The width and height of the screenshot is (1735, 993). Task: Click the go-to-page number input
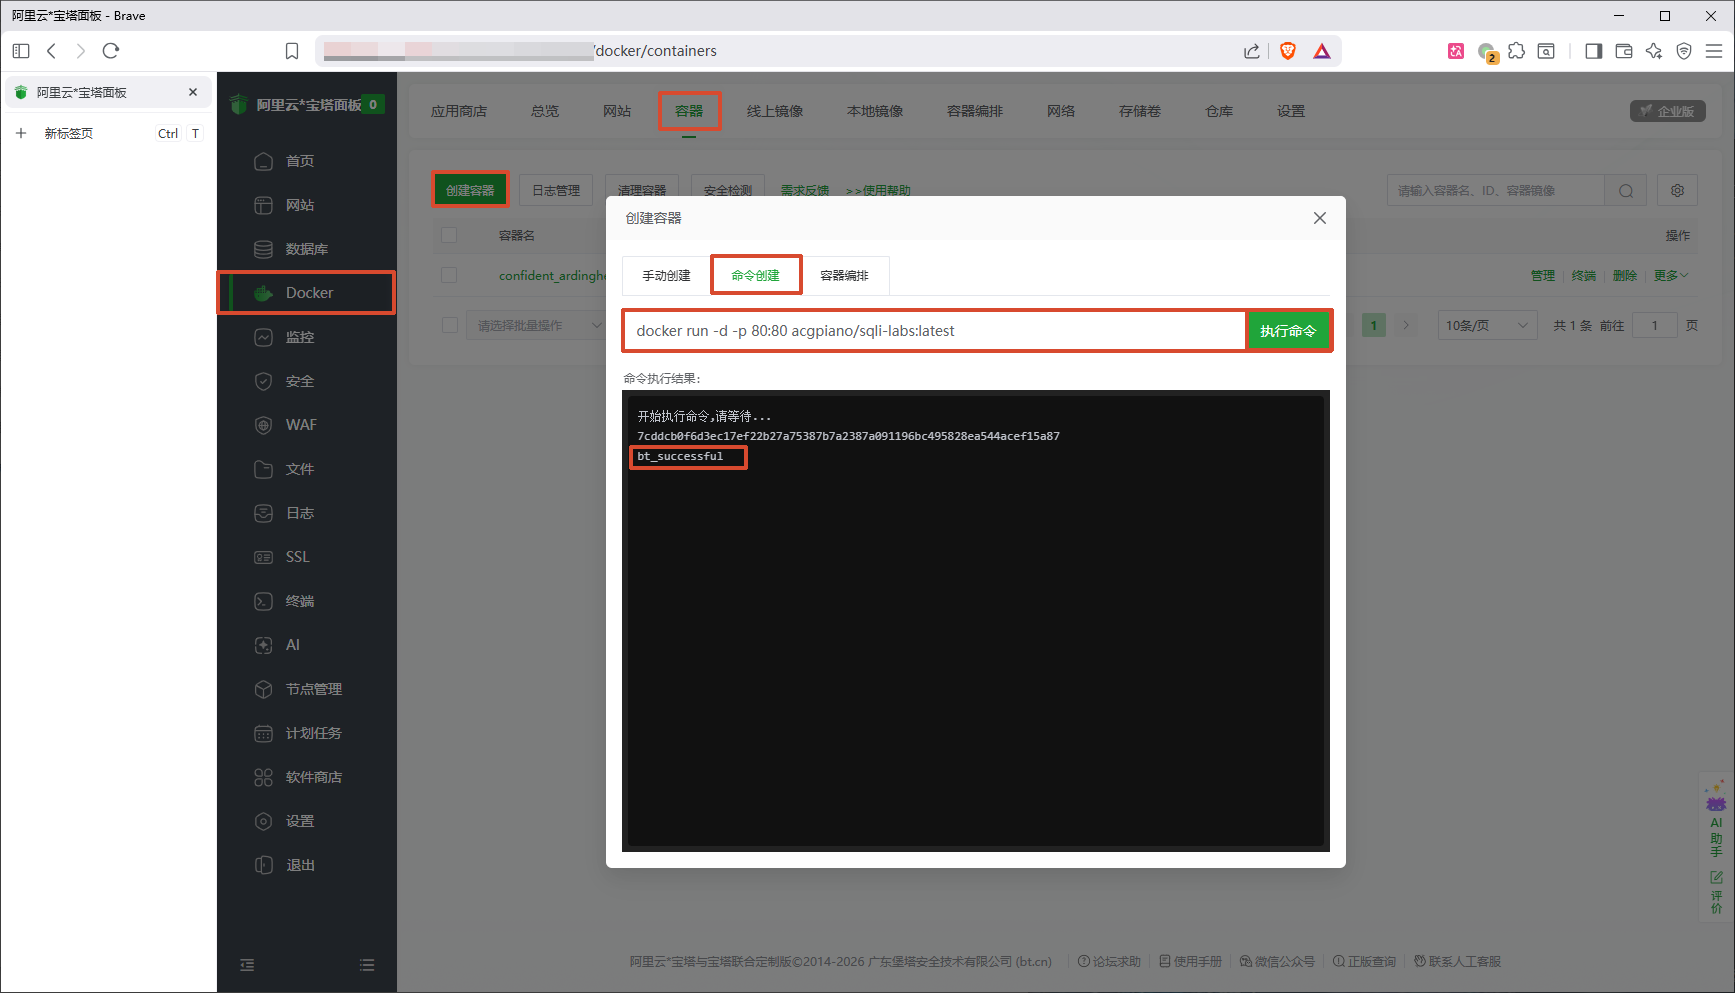coord(1654,325)
